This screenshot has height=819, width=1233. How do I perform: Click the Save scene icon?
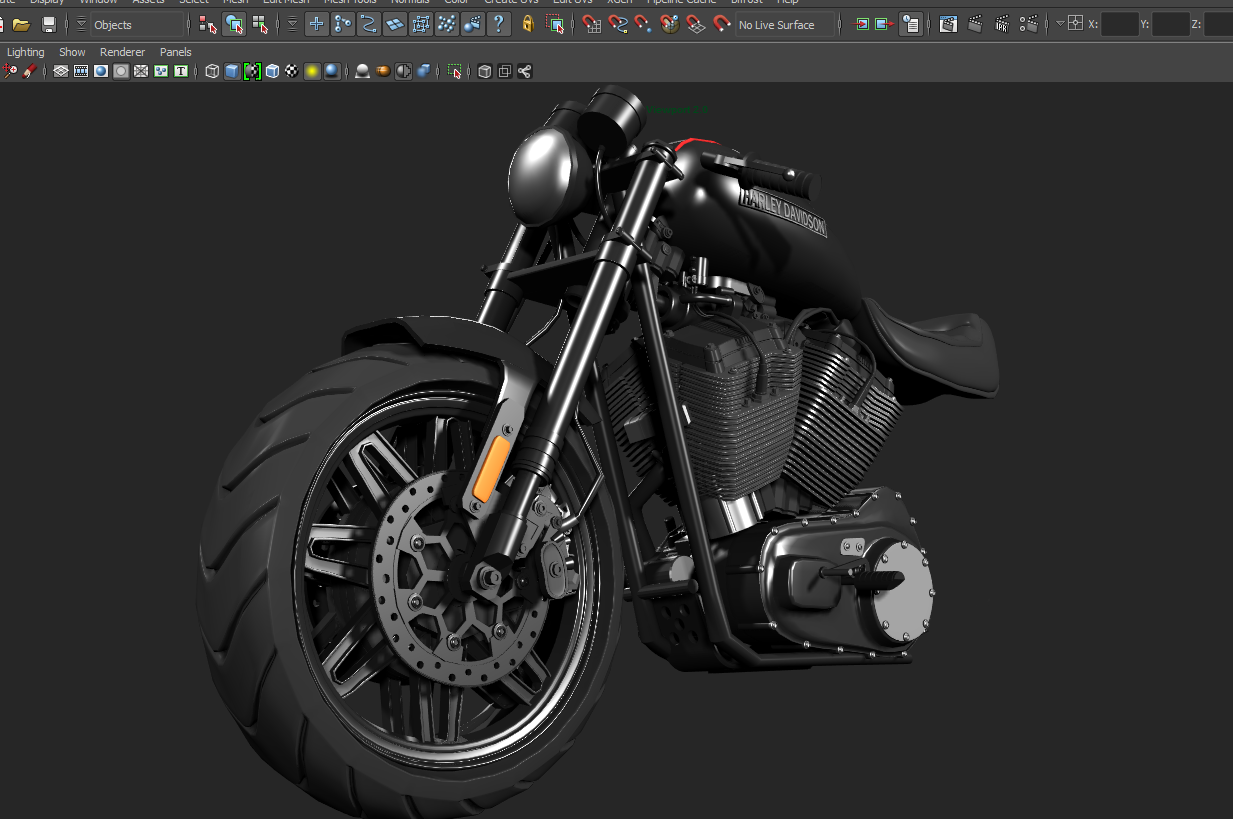click(x=48, y=25)
